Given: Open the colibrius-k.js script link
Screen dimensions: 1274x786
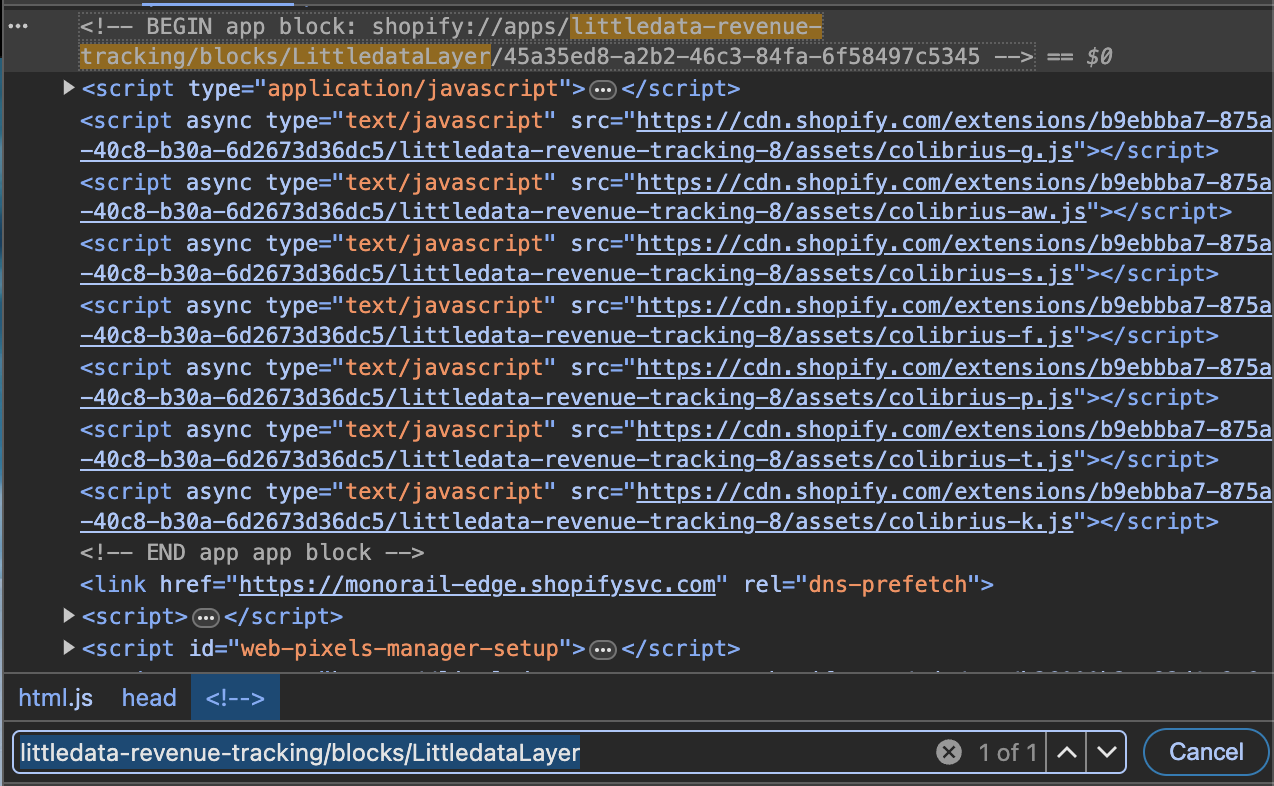Looking at the screenshot, I should point(676,508).
